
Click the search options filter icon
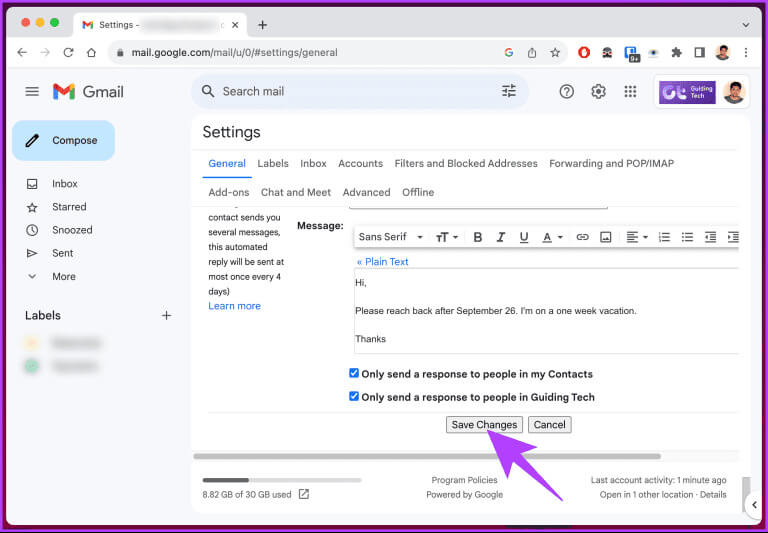coord(509,91)
